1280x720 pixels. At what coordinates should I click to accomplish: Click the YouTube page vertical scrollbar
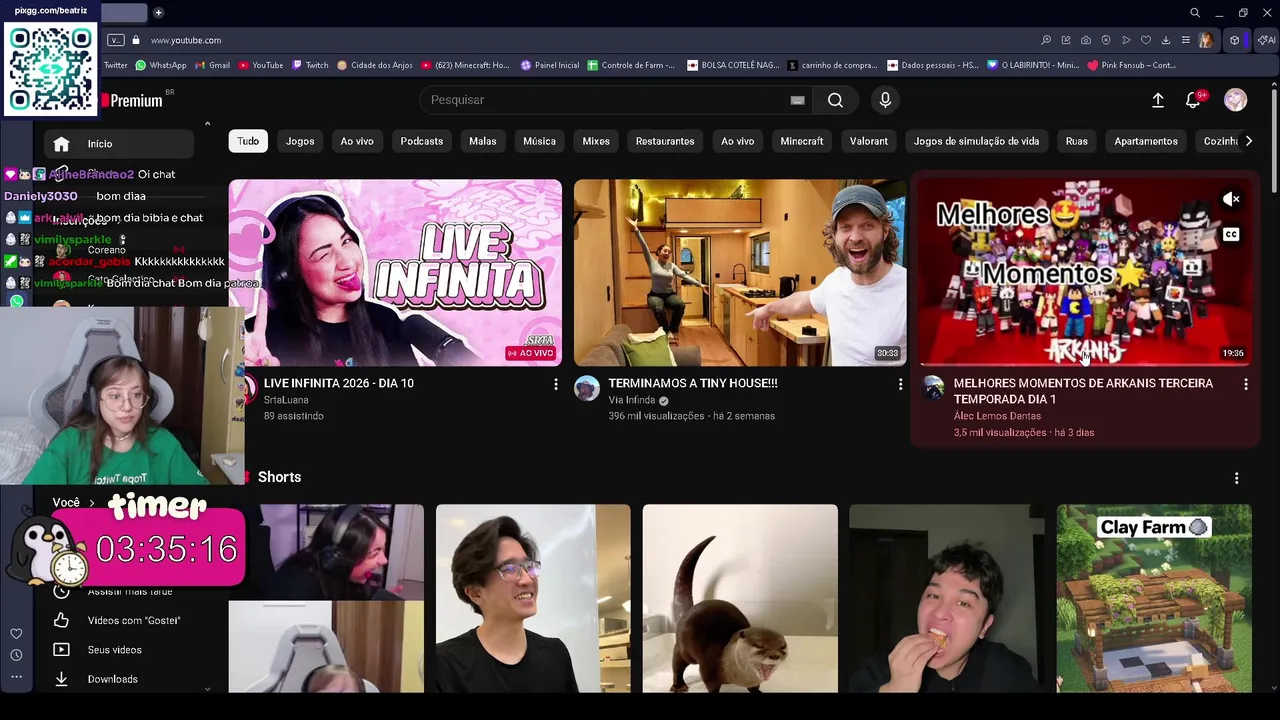pyautogui.click(x=1274, y=140)
